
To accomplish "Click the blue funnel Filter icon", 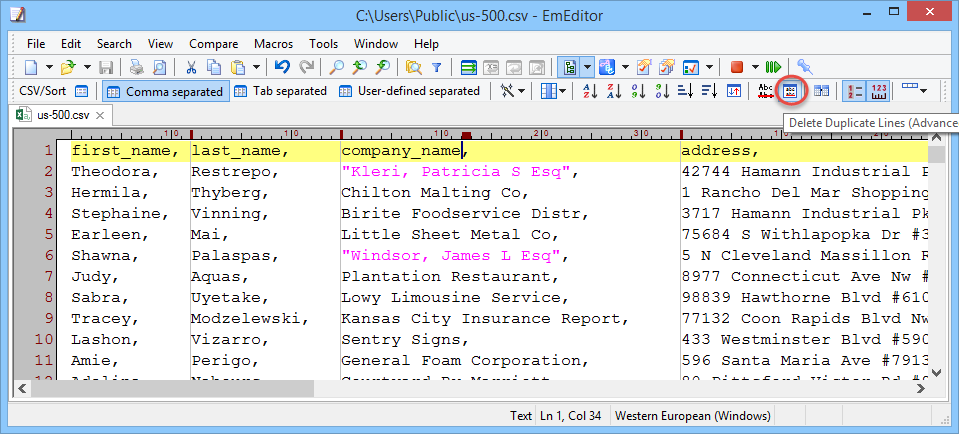I will tap(437, 67).
